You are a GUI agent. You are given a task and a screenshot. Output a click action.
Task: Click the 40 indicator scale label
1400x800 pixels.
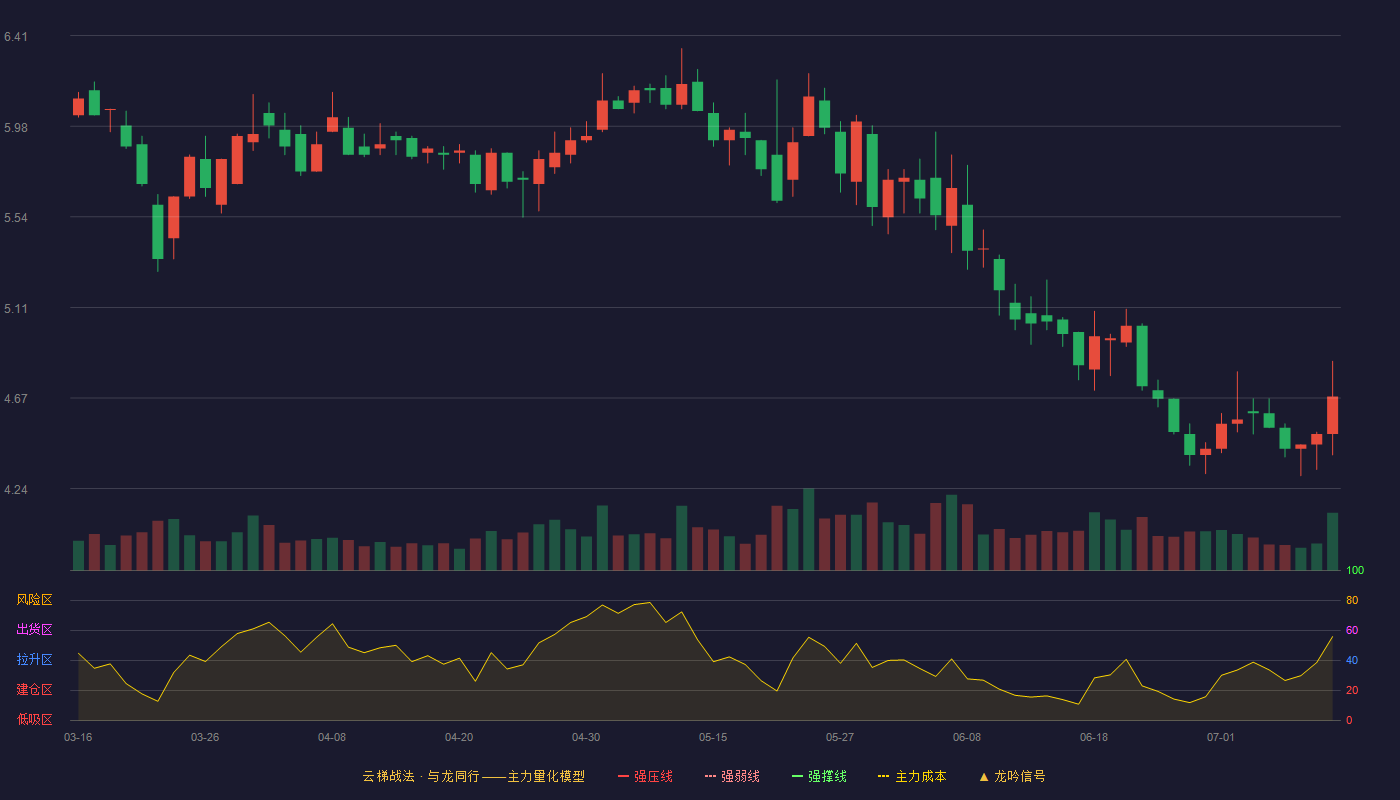(1352, 661)
